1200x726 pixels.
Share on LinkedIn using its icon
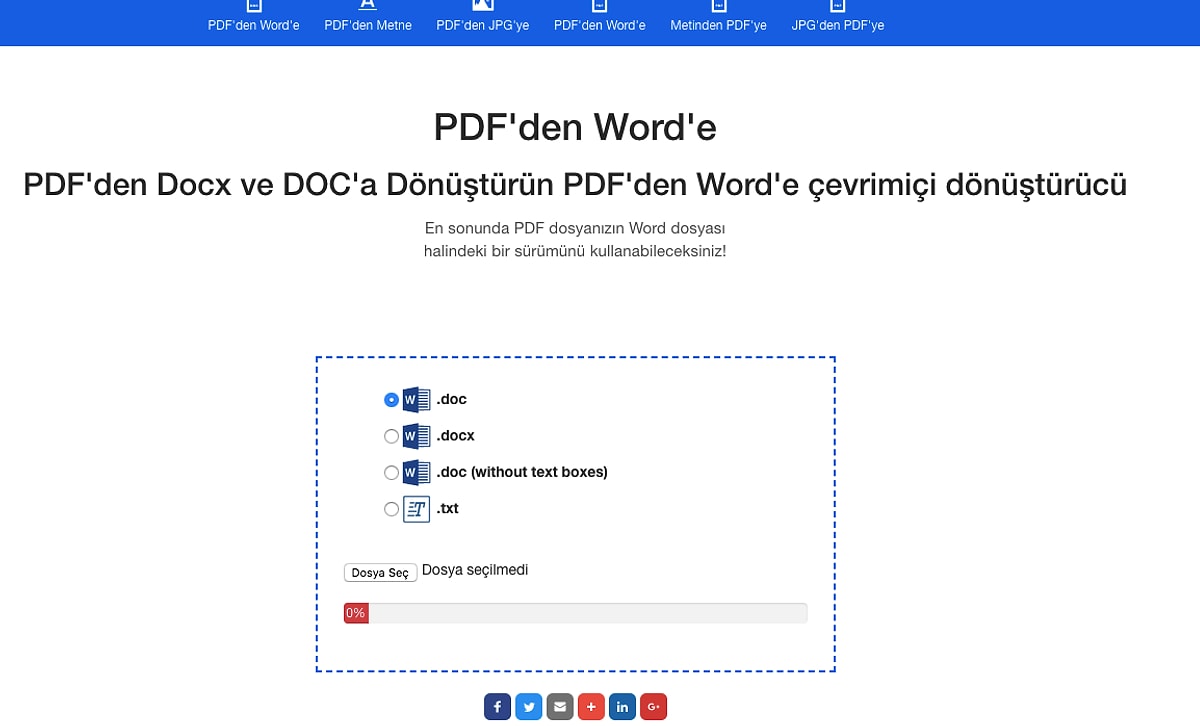(x=622, y=707)
